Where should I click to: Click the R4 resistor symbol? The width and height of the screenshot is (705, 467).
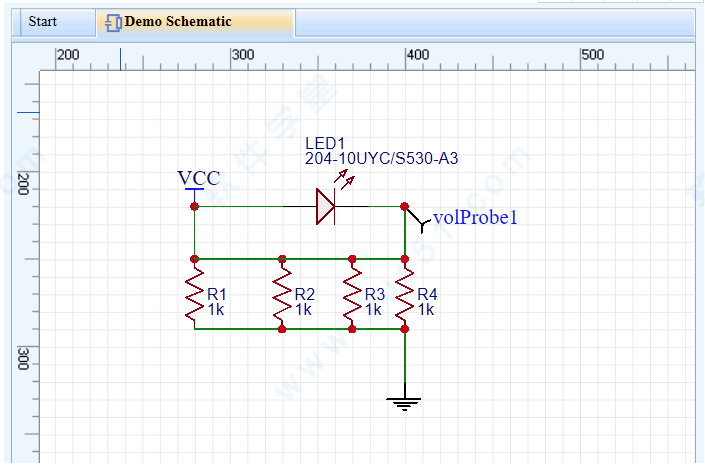pos(405,294)
